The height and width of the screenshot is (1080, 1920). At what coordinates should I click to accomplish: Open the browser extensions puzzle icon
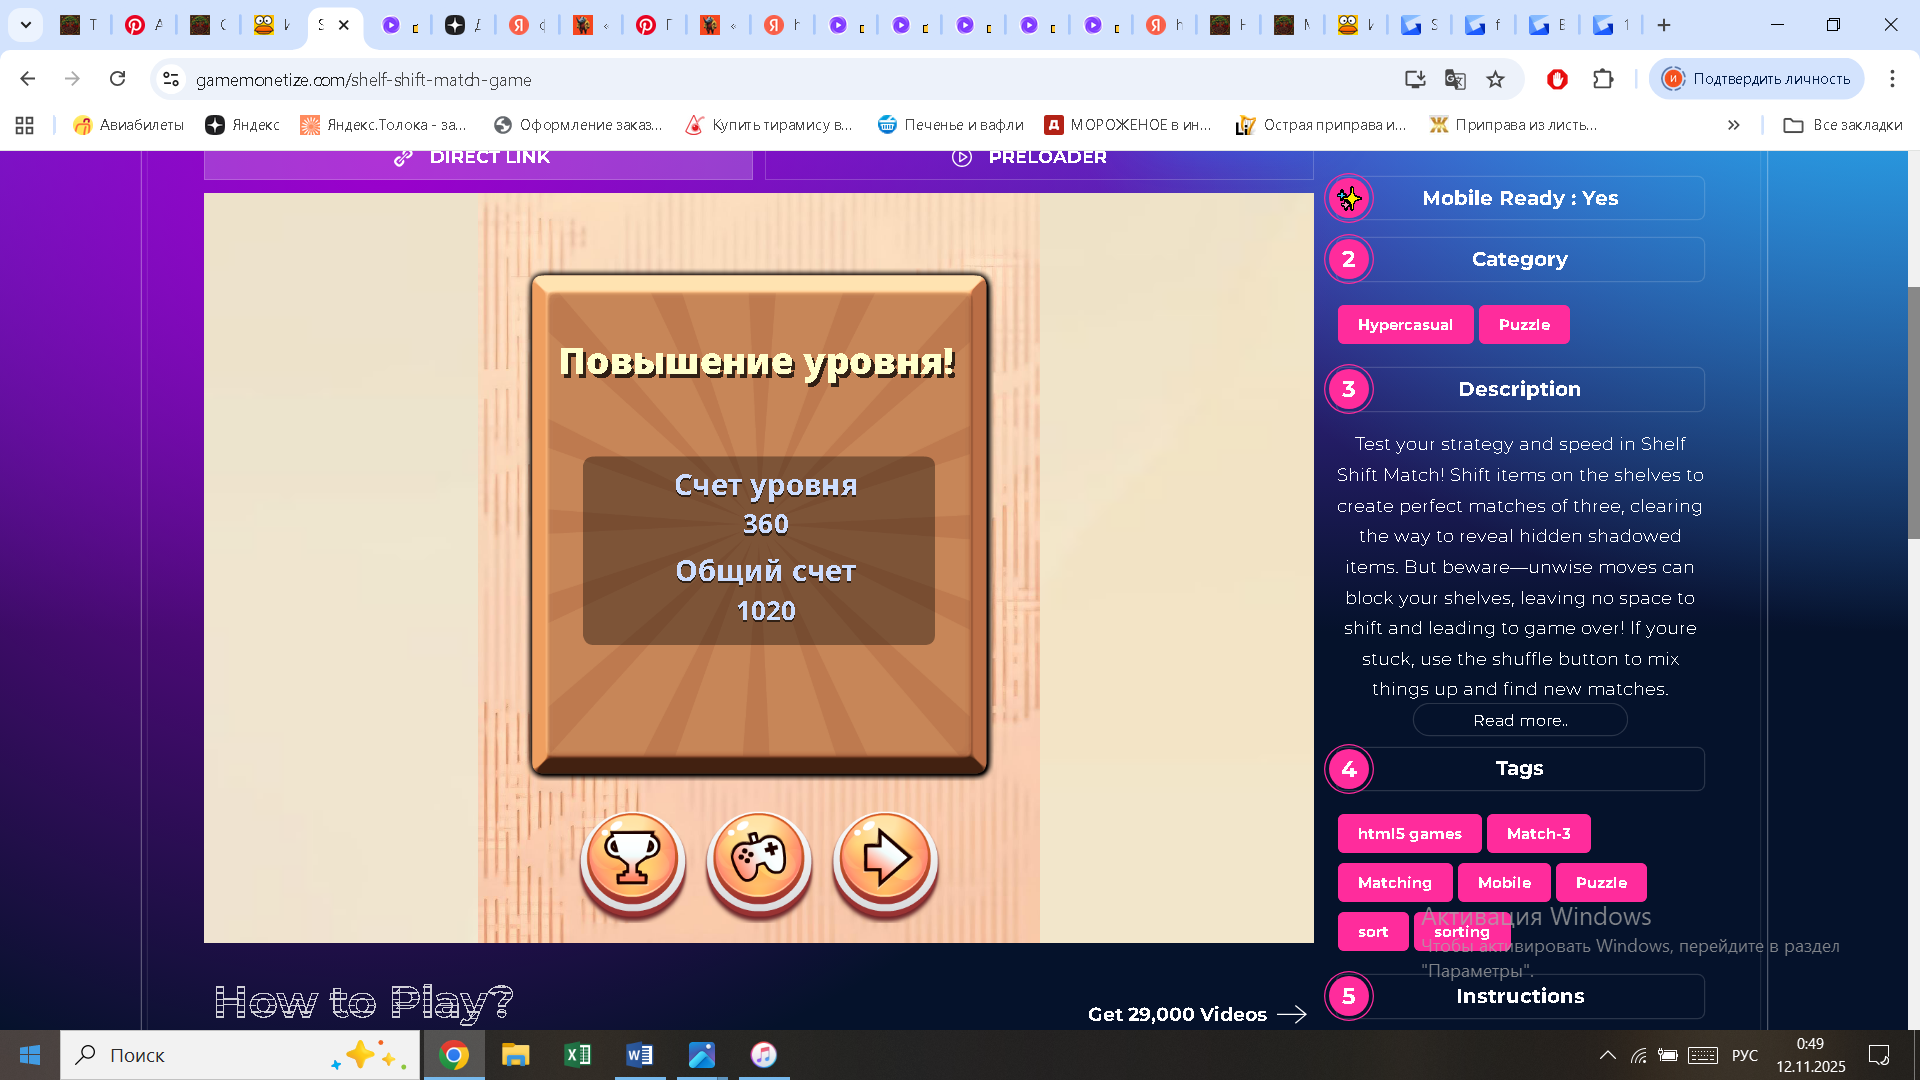coord(1604,79)
